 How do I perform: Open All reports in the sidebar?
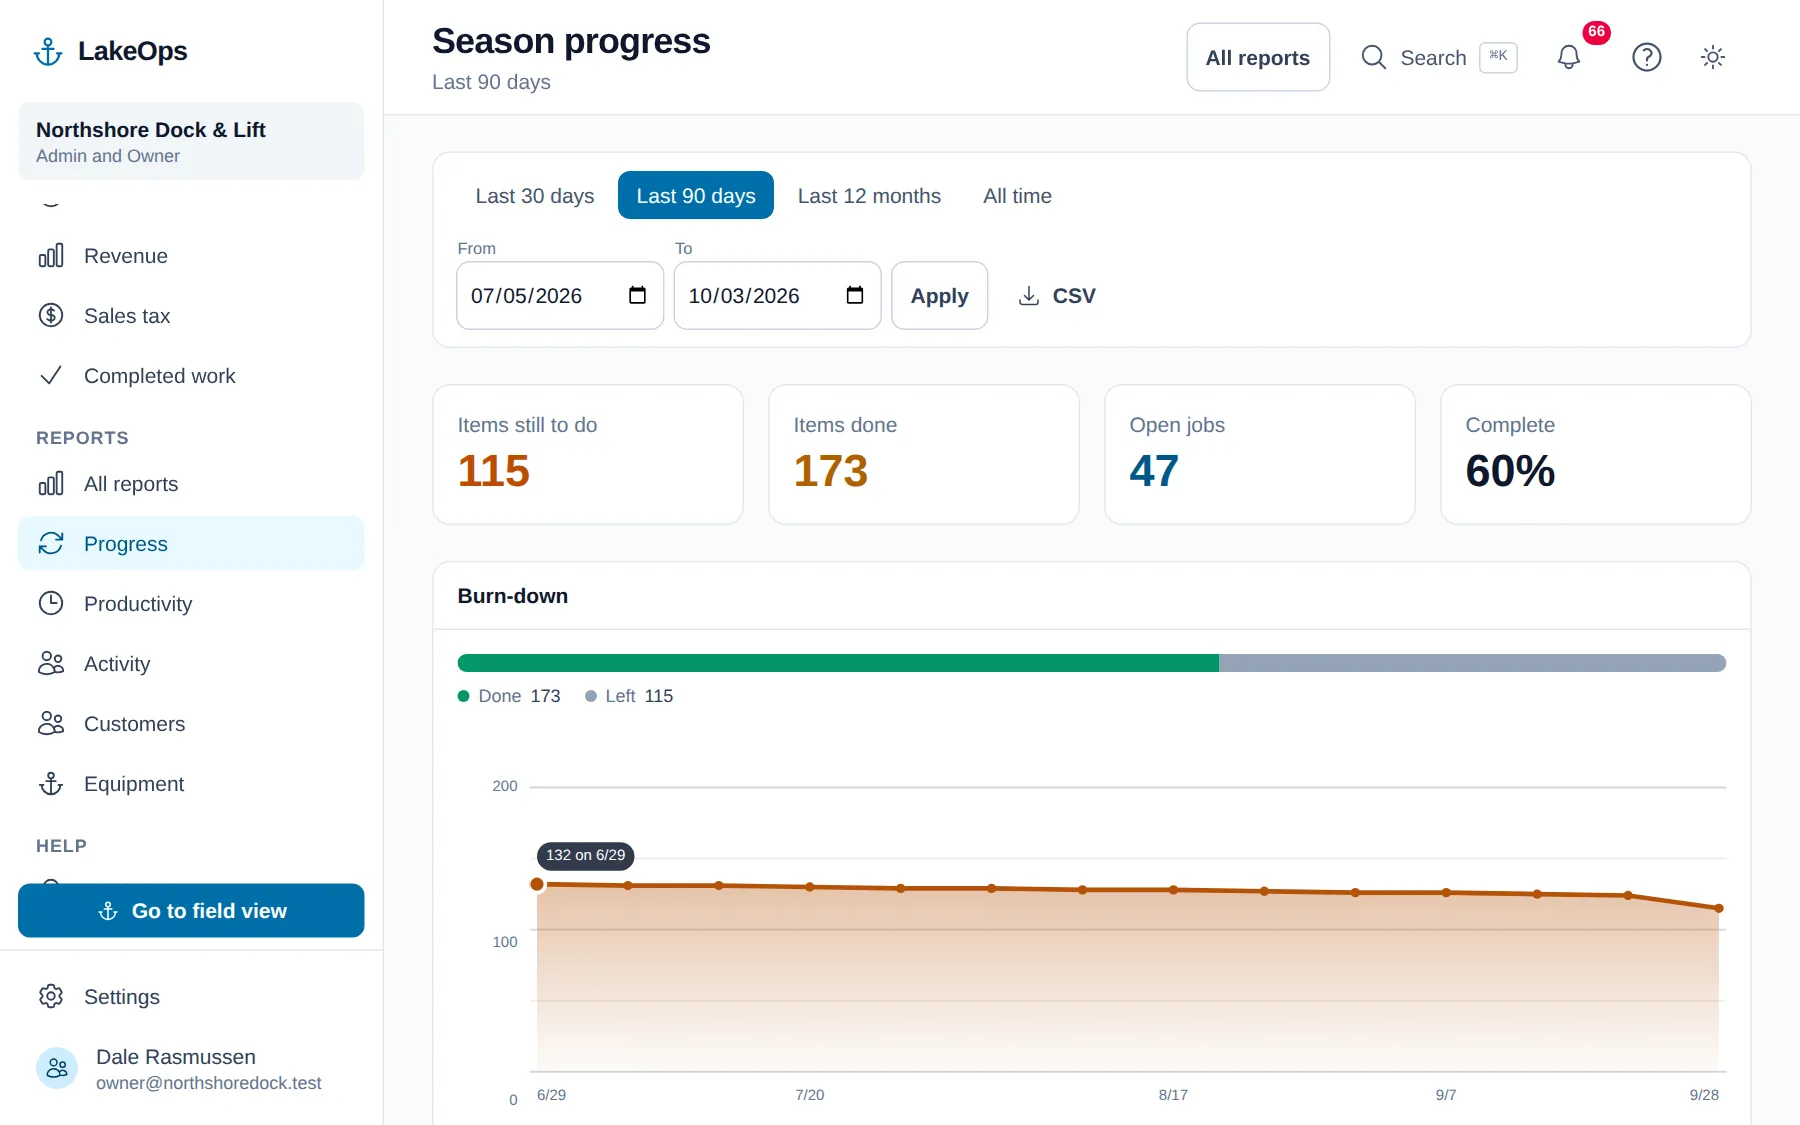pos(191,484)
